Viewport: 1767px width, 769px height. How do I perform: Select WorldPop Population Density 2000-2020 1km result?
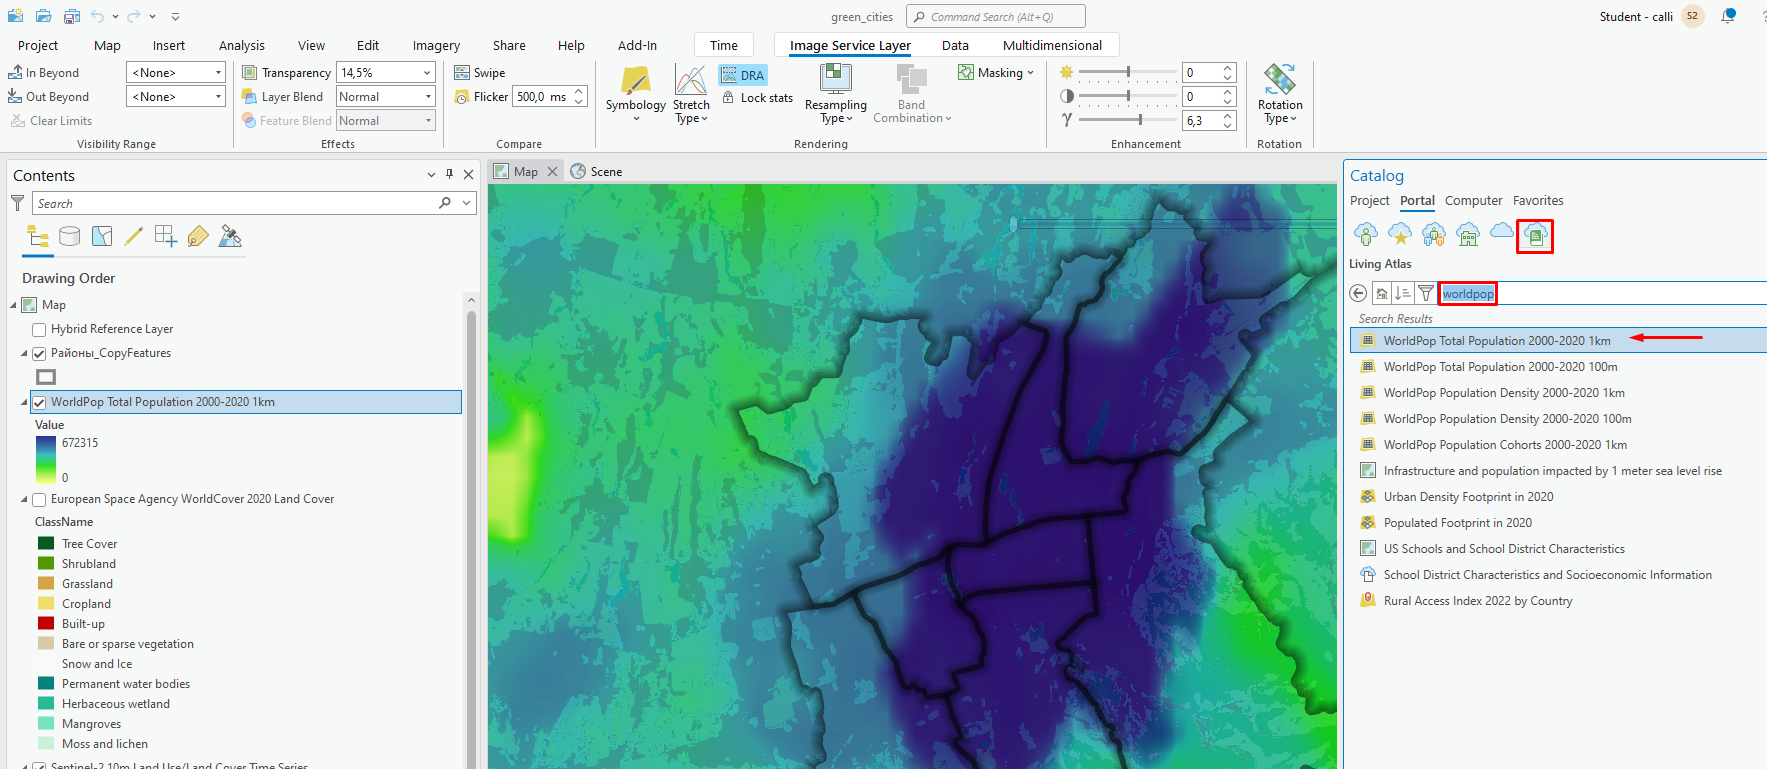(x=1503, y=393)
